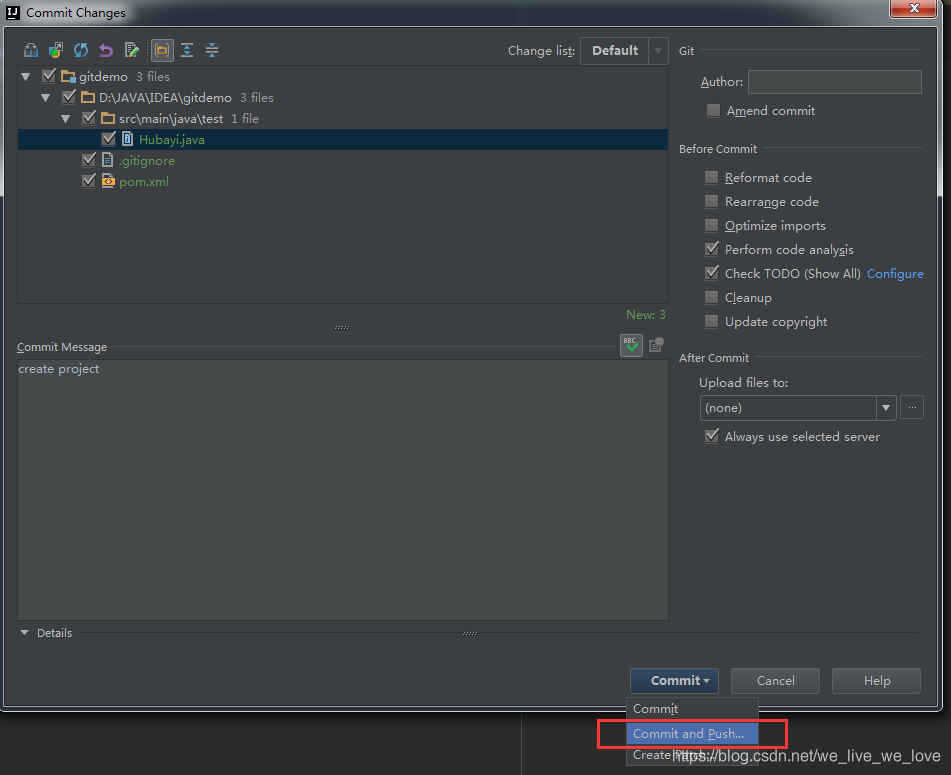This screenshot has width=951, height=775.
Task: Enable the Reformat code checkbox
Action: coord(711,177)
